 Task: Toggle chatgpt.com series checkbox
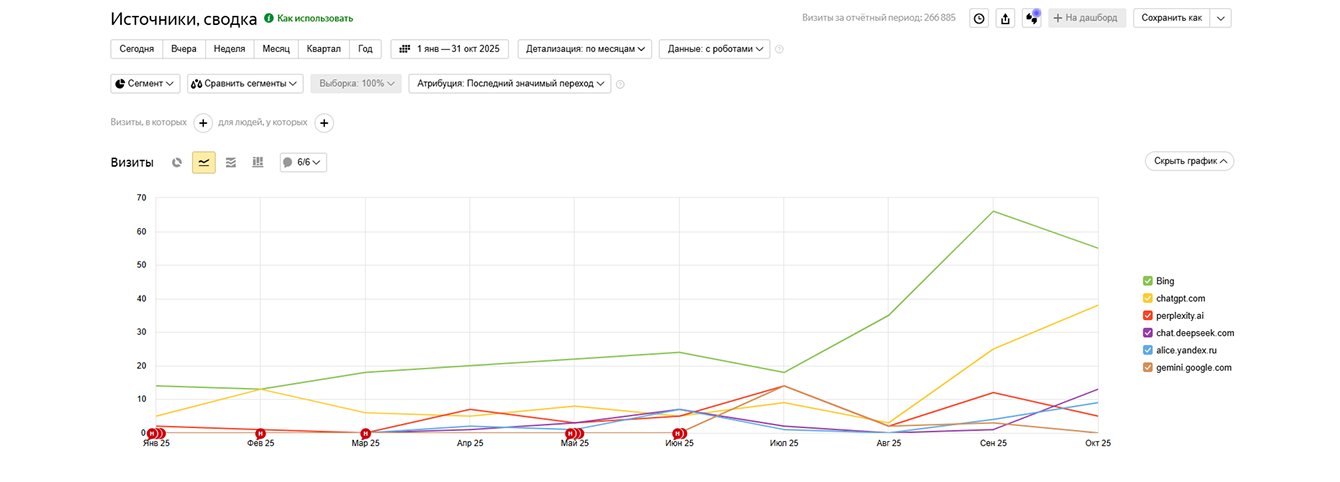coord(1148,298)
